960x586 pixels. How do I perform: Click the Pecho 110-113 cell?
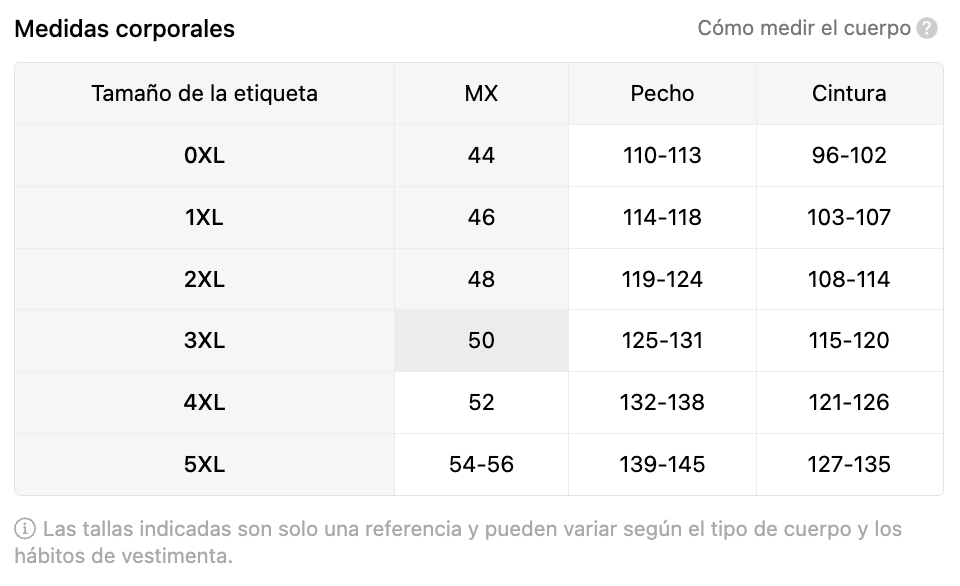tap(662, 156)
